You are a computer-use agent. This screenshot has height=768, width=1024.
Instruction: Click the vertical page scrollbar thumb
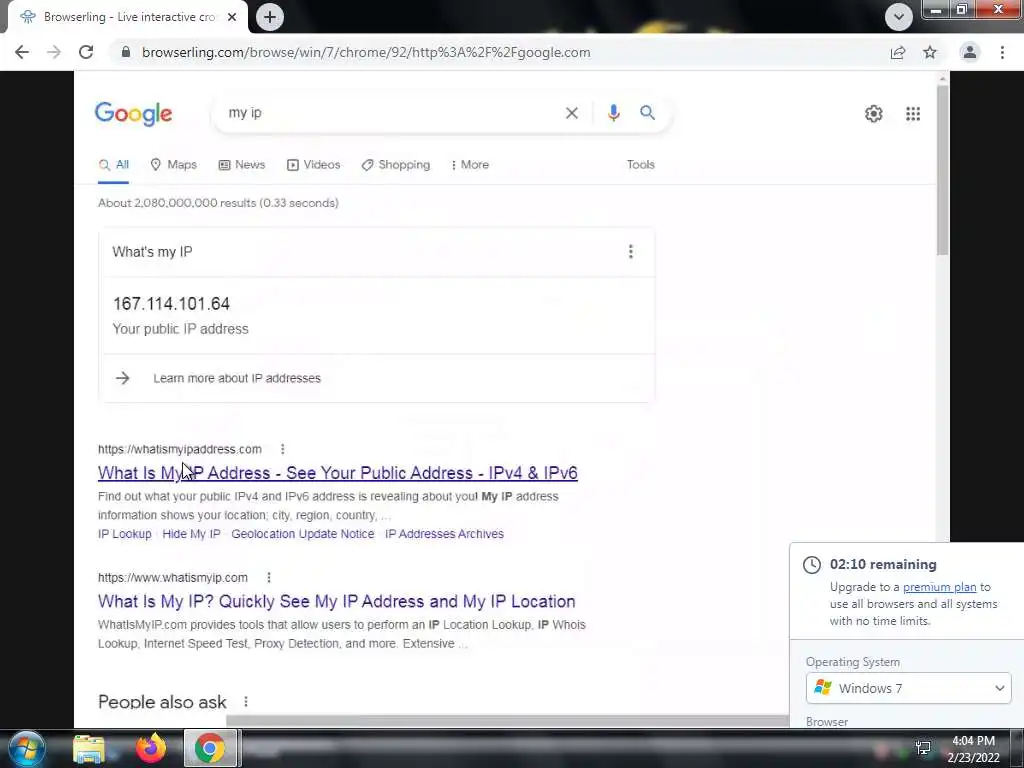click(x=942, y=170)
